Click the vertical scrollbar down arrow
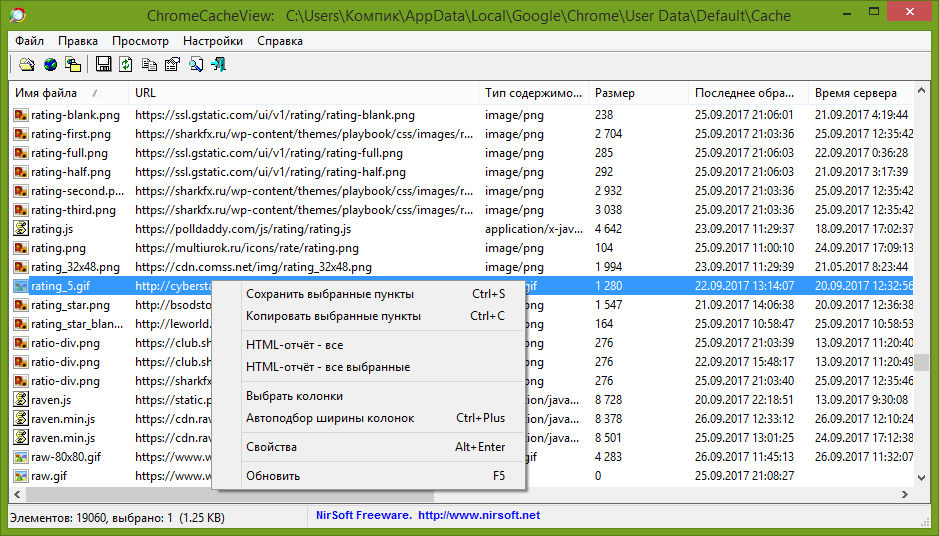939x536 pixels. (x=922, y=478)
